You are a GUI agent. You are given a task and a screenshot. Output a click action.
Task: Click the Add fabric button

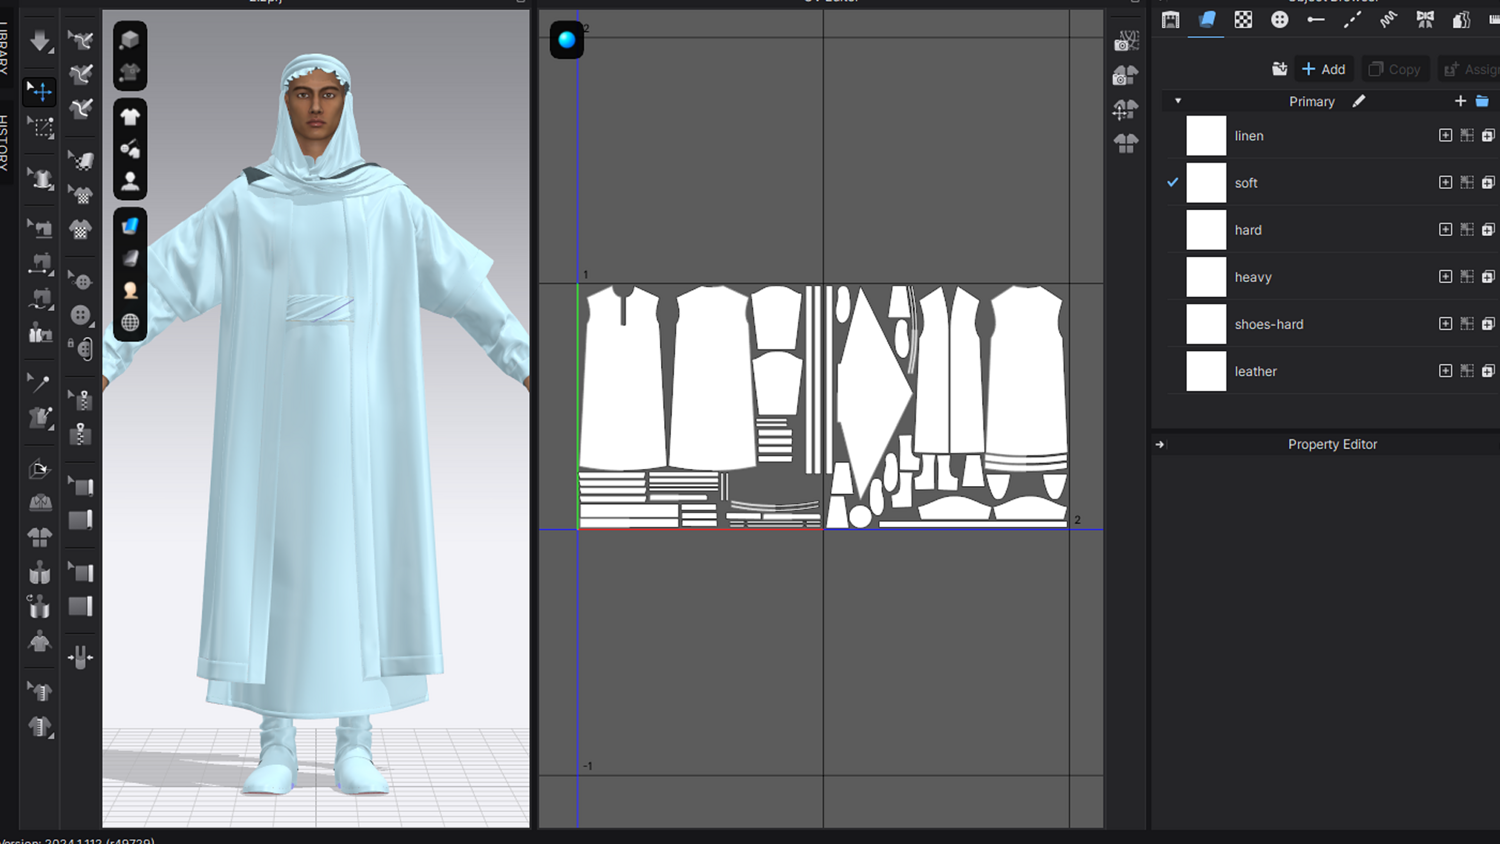1324,69
